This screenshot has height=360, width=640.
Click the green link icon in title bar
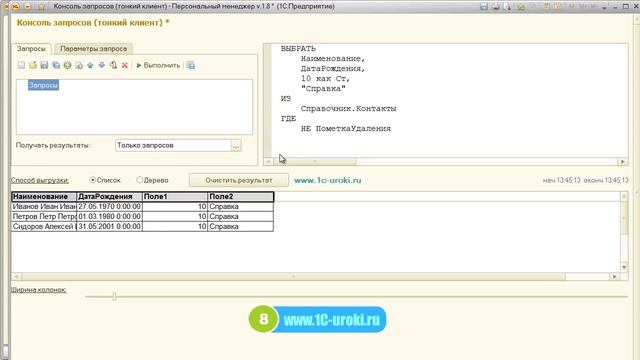point(521,7)
